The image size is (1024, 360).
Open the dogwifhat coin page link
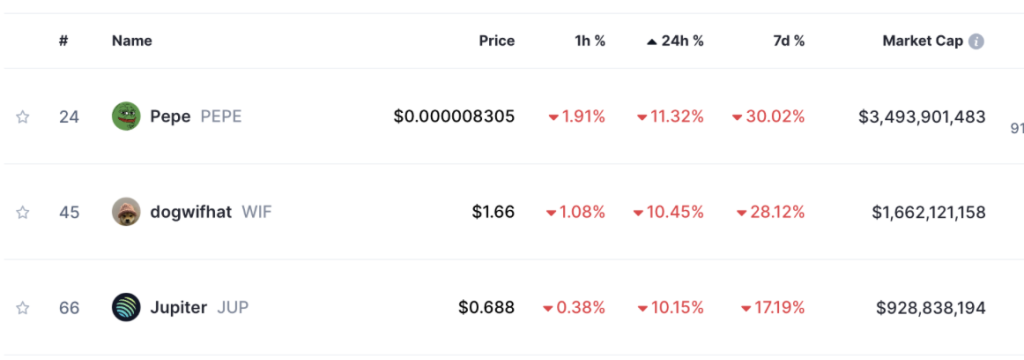click(191, 212)
